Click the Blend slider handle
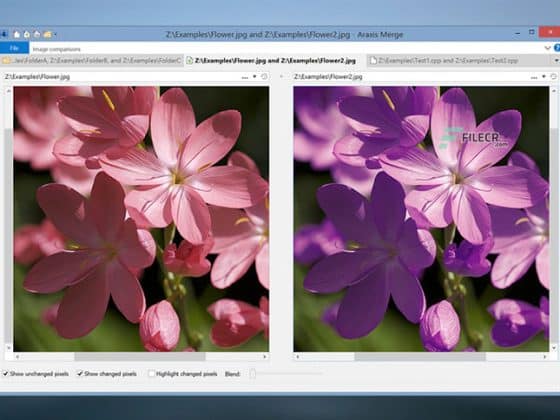Screen dimensions: 560x420 click(x=252, y=374)
